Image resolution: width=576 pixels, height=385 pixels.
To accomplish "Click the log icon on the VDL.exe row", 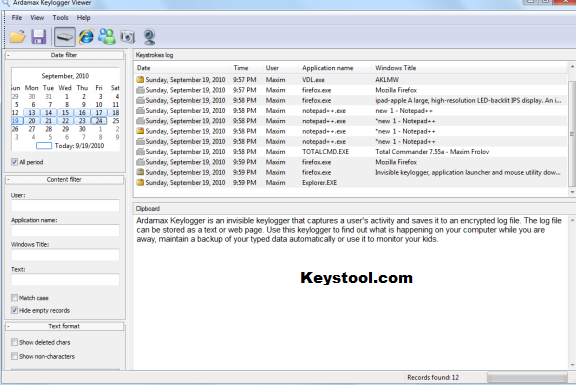I will click(140, 80).
